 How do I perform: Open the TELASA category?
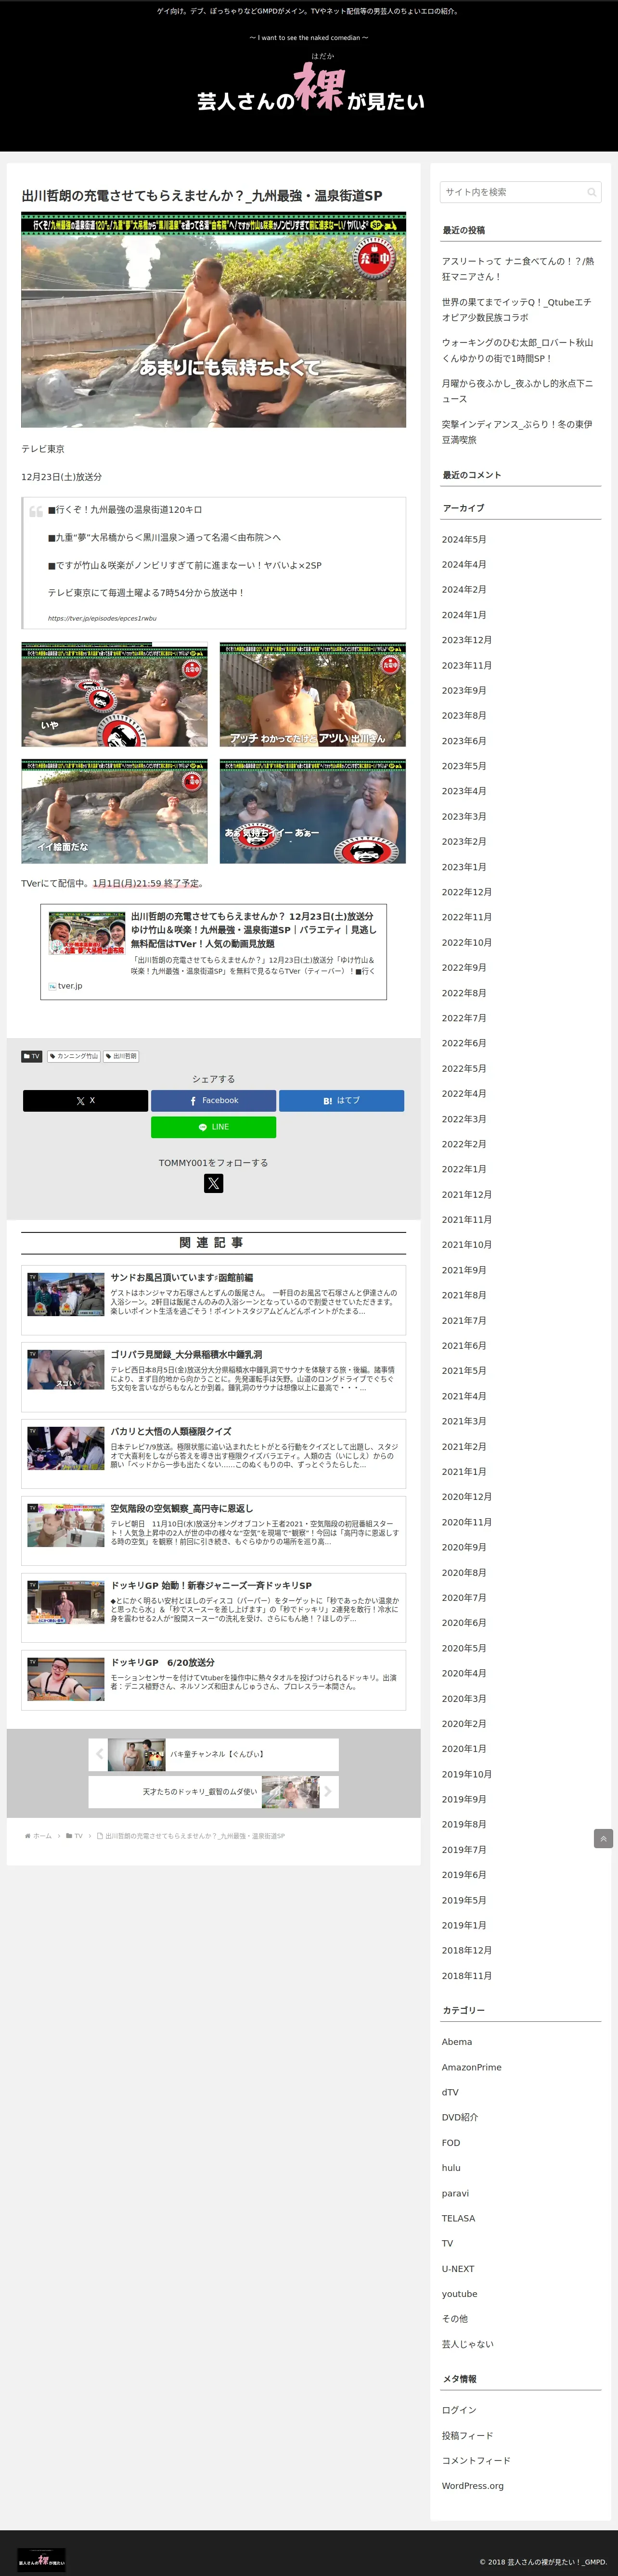tap(459, 2218)
